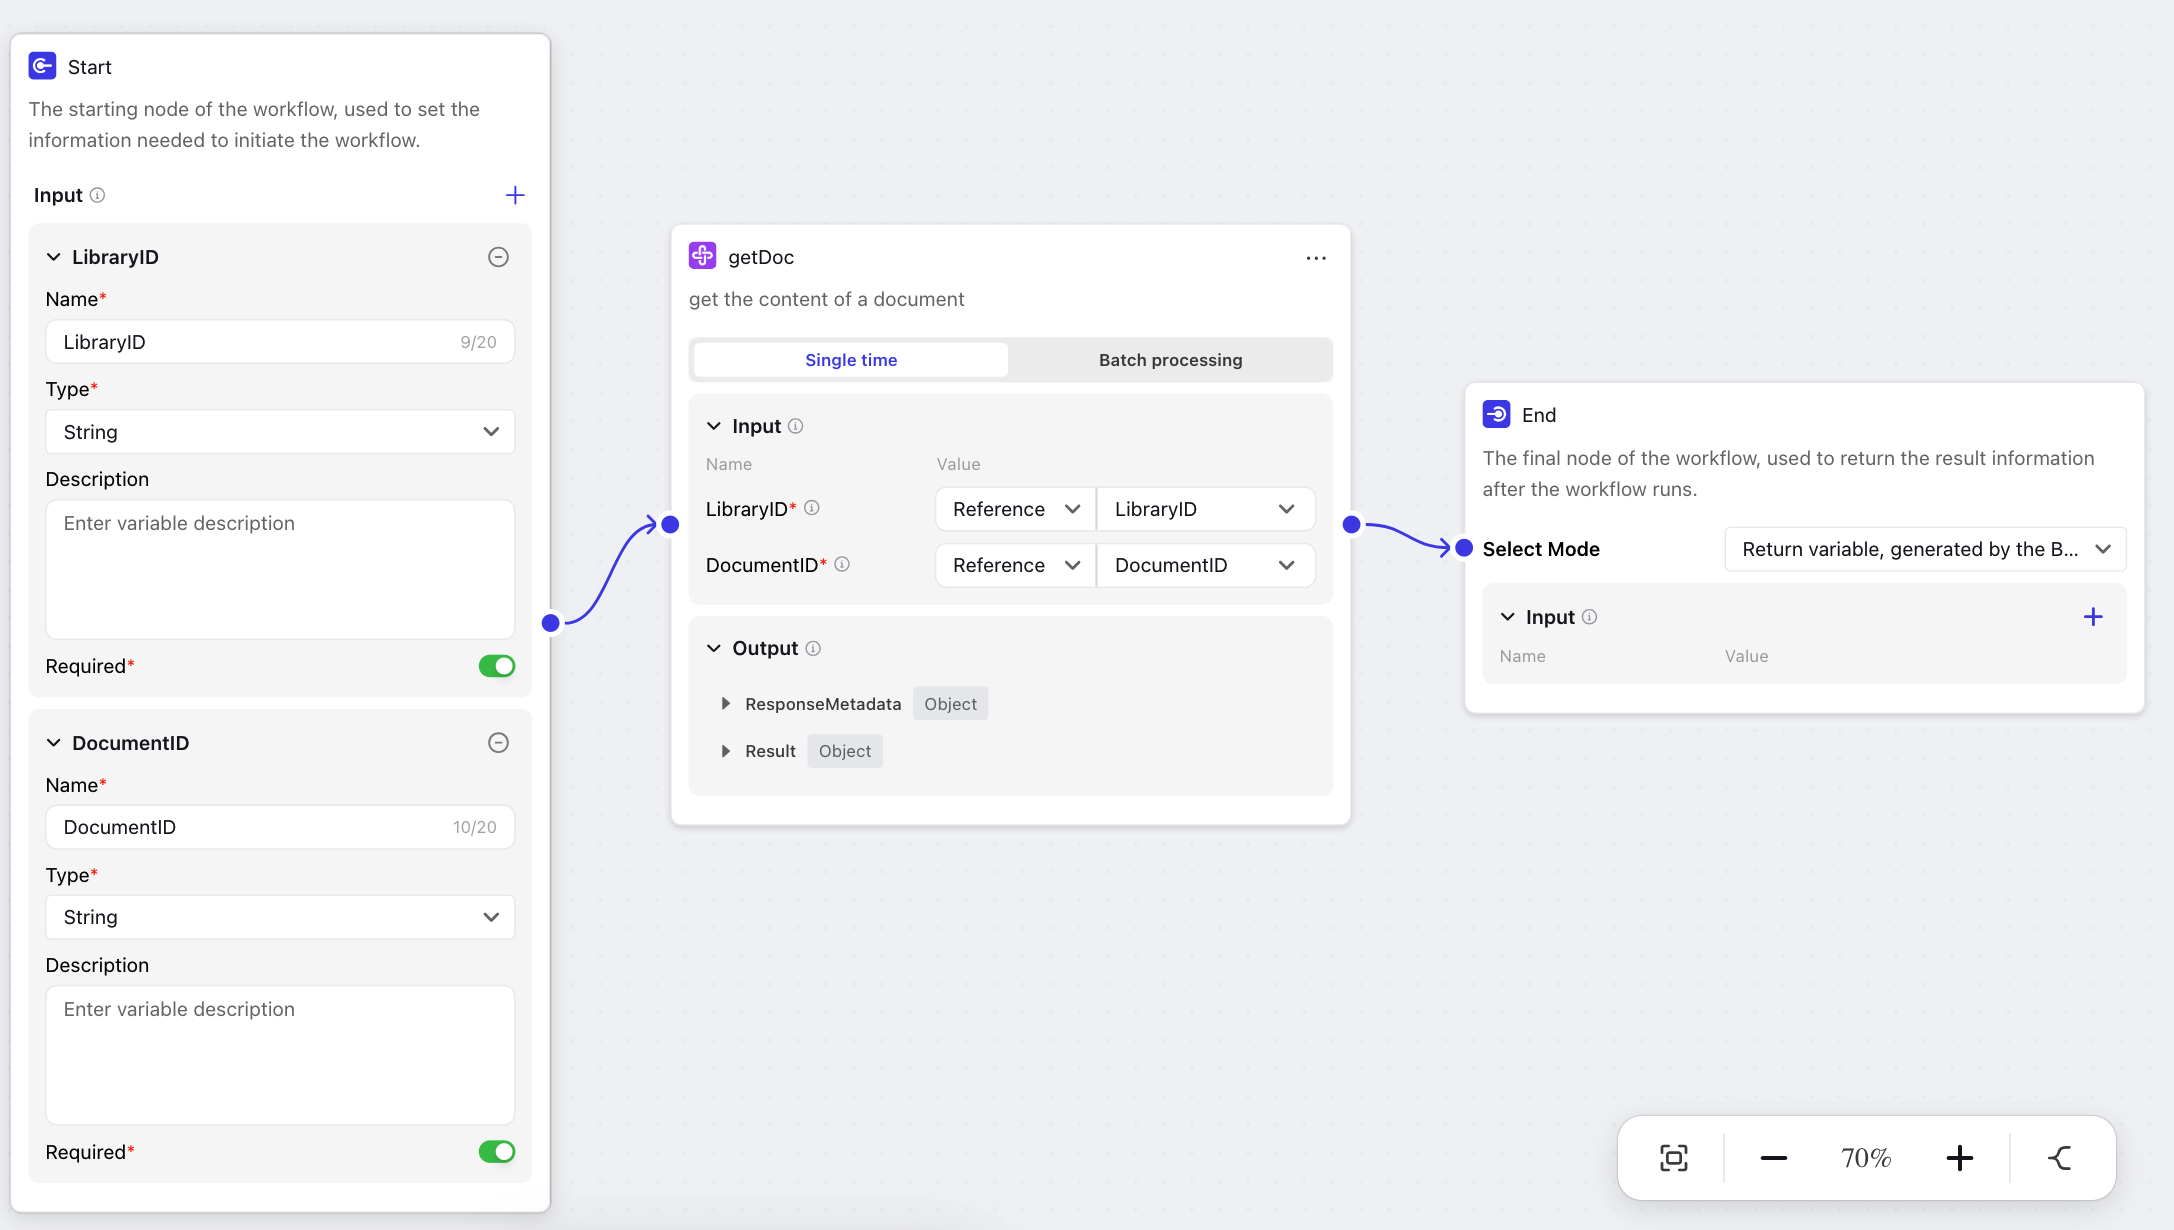Click the fit-to-view canvas icon

pos(1674,1158)
